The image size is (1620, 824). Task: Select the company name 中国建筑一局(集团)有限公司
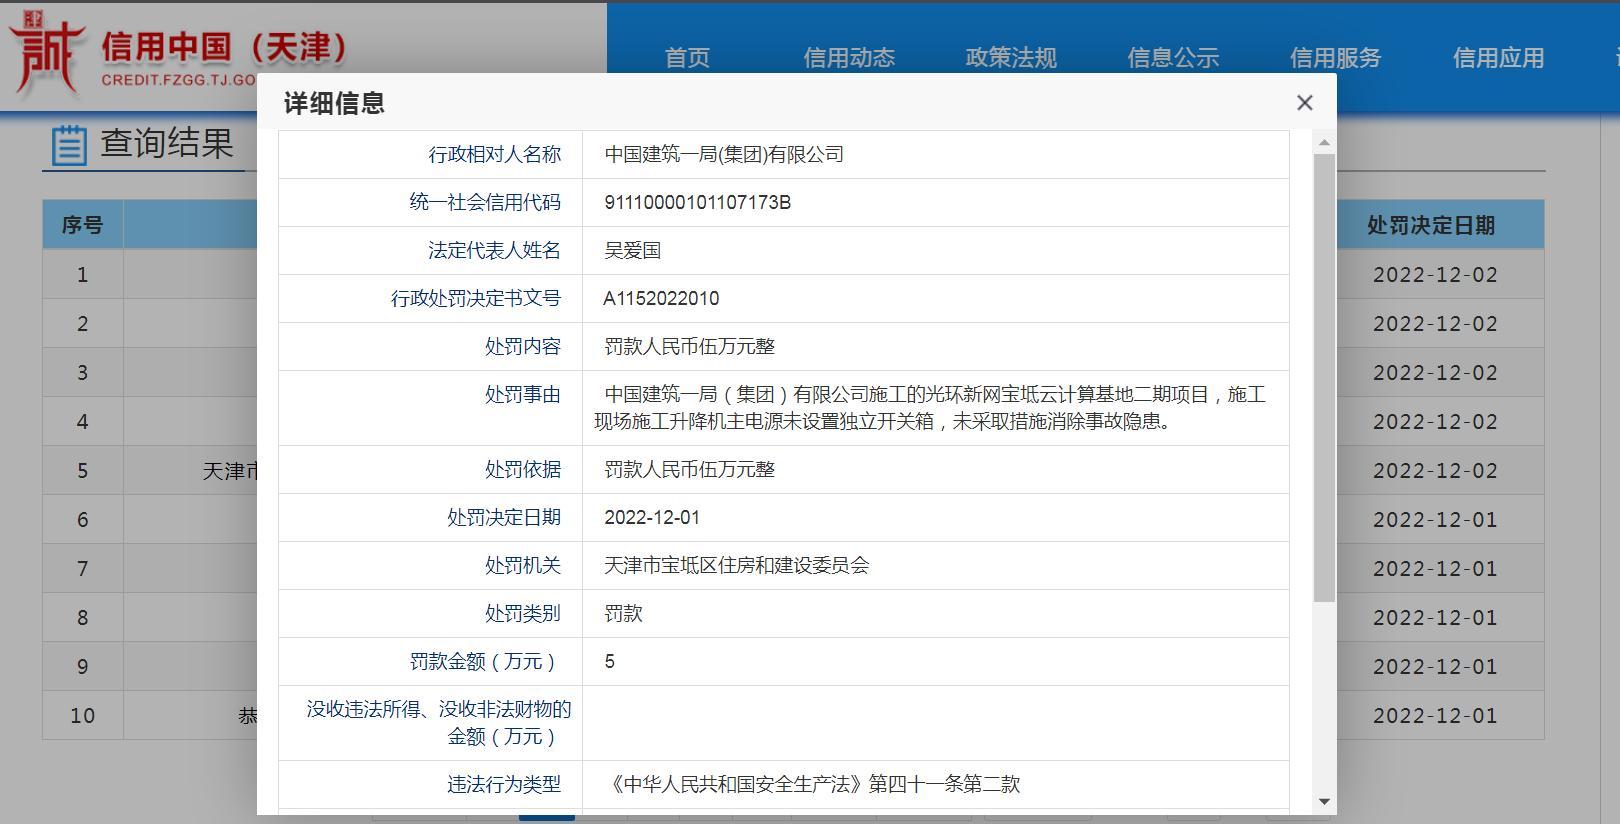pyautogui.click(x=724, y=155)
